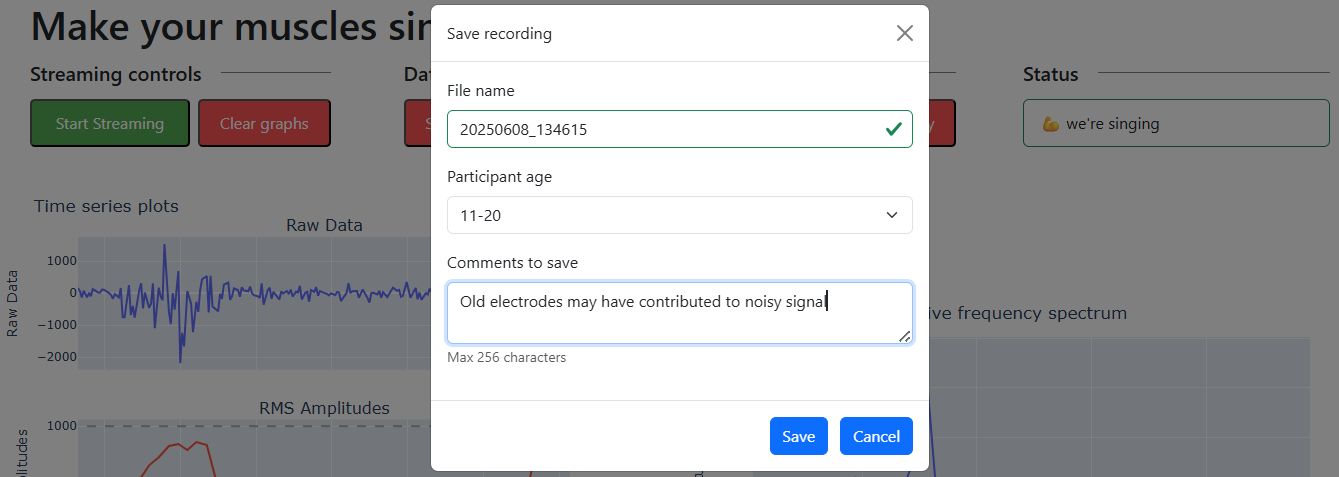Click the Raw Data time series plot
Viewport: 1339px width, 477px height.
250,300
